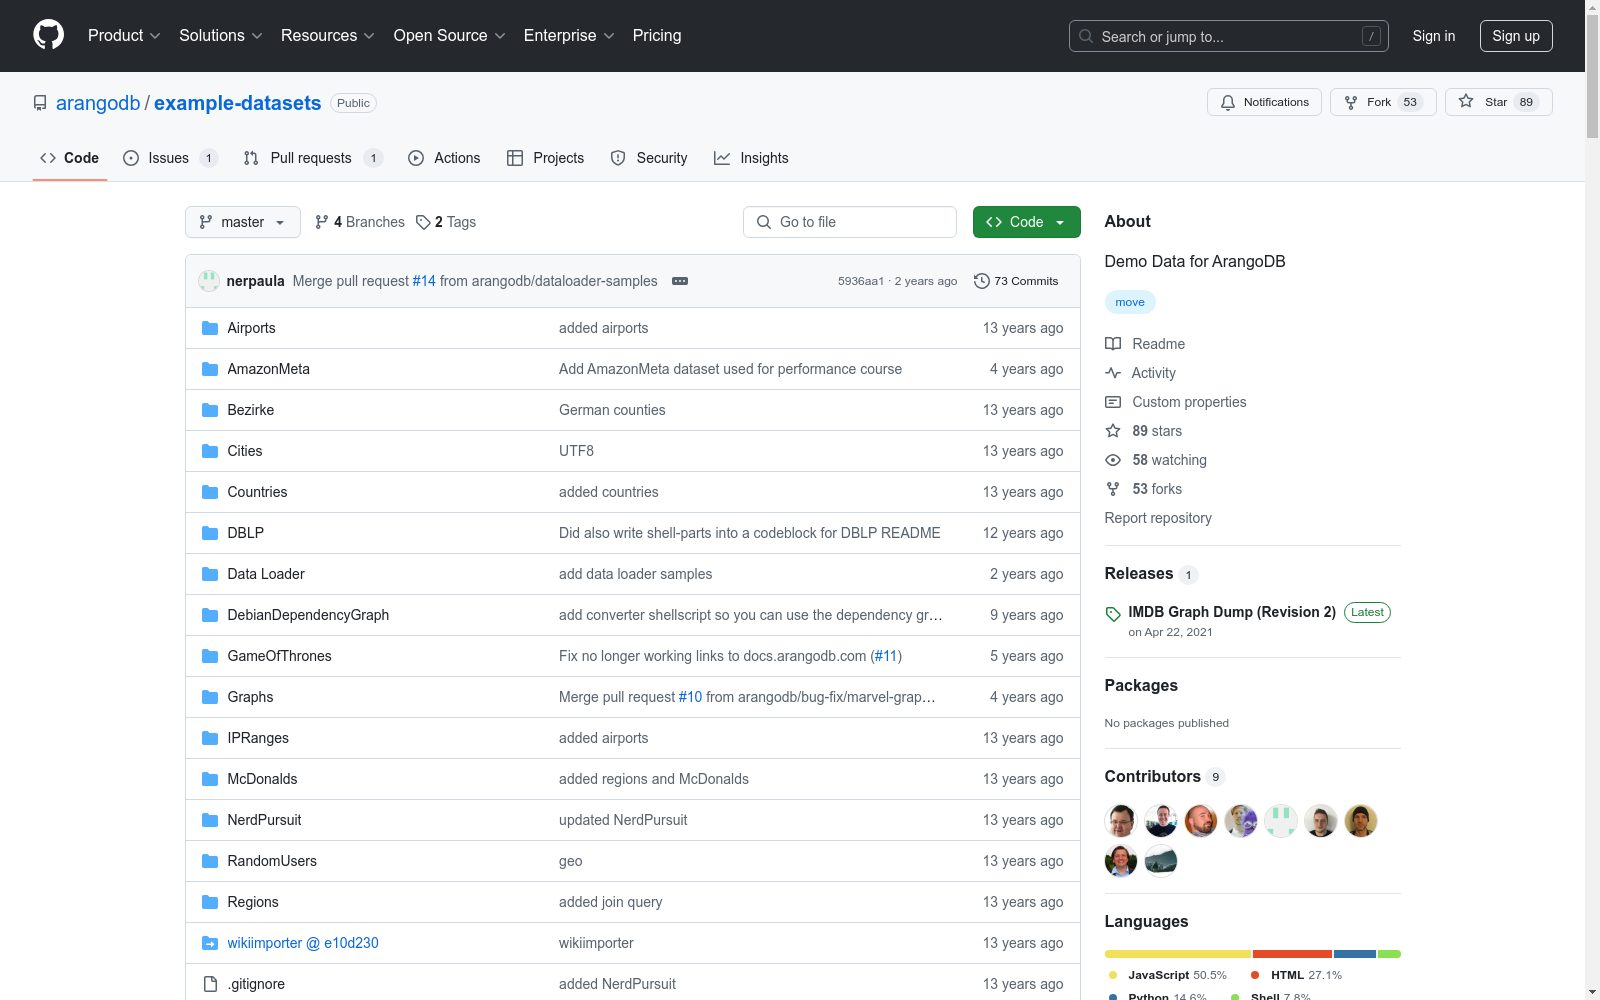1600x1000 pixels.
Task: Expand the Product menu
Action: point(124,36)
